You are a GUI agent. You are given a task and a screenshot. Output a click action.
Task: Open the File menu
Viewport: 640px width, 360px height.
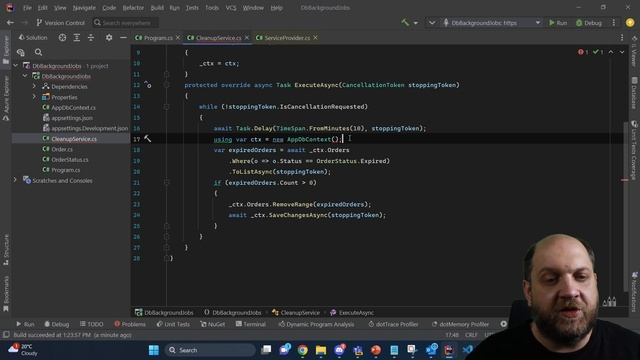click(x=27, y=8)
